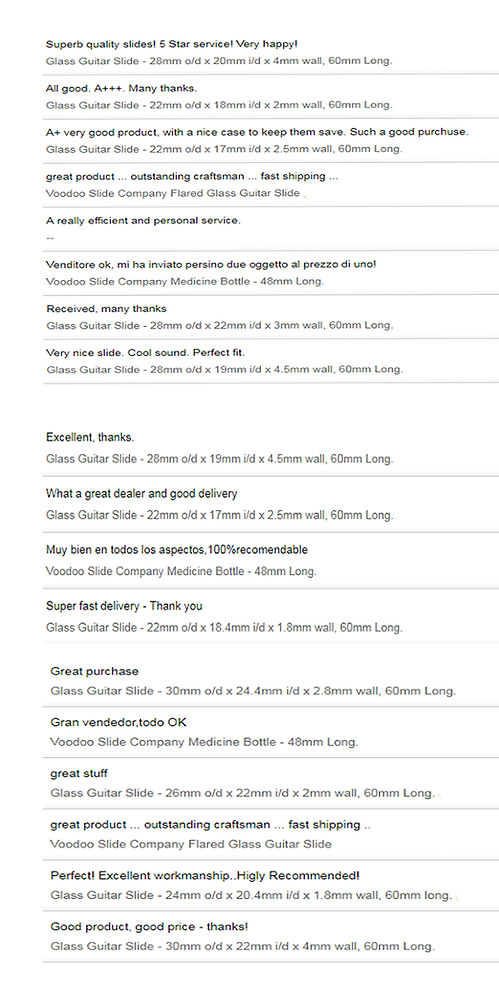Image resolution: width=499 pixels, height=997 pixels.
Task: Open the slide listing under 'Excellent, thanks.'
Action: tap(219, 459)
